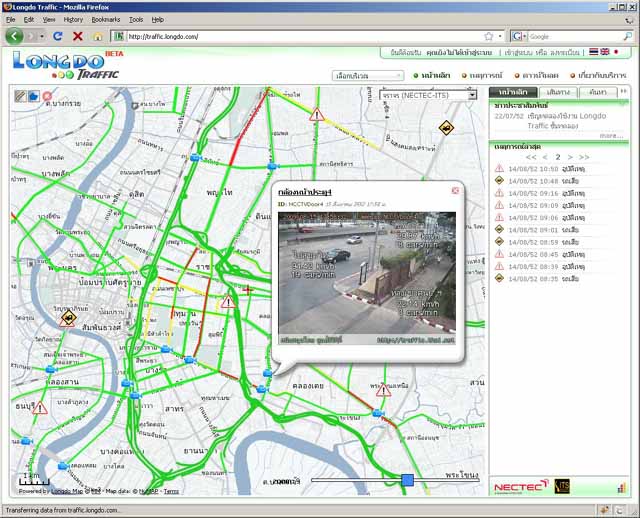Viewport: 640px width, 518px height.
Task: Click the Longdo Traffic logo
Action: point(67,64)
